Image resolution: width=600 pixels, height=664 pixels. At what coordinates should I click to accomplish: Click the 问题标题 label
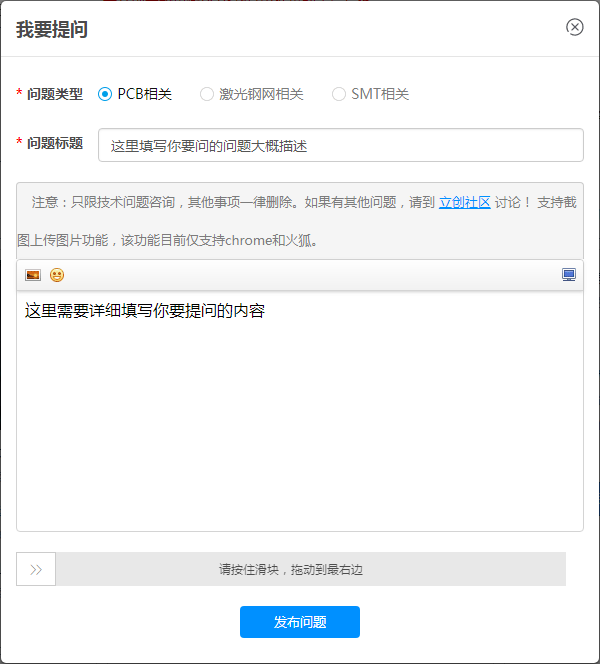tap(55, 143)
